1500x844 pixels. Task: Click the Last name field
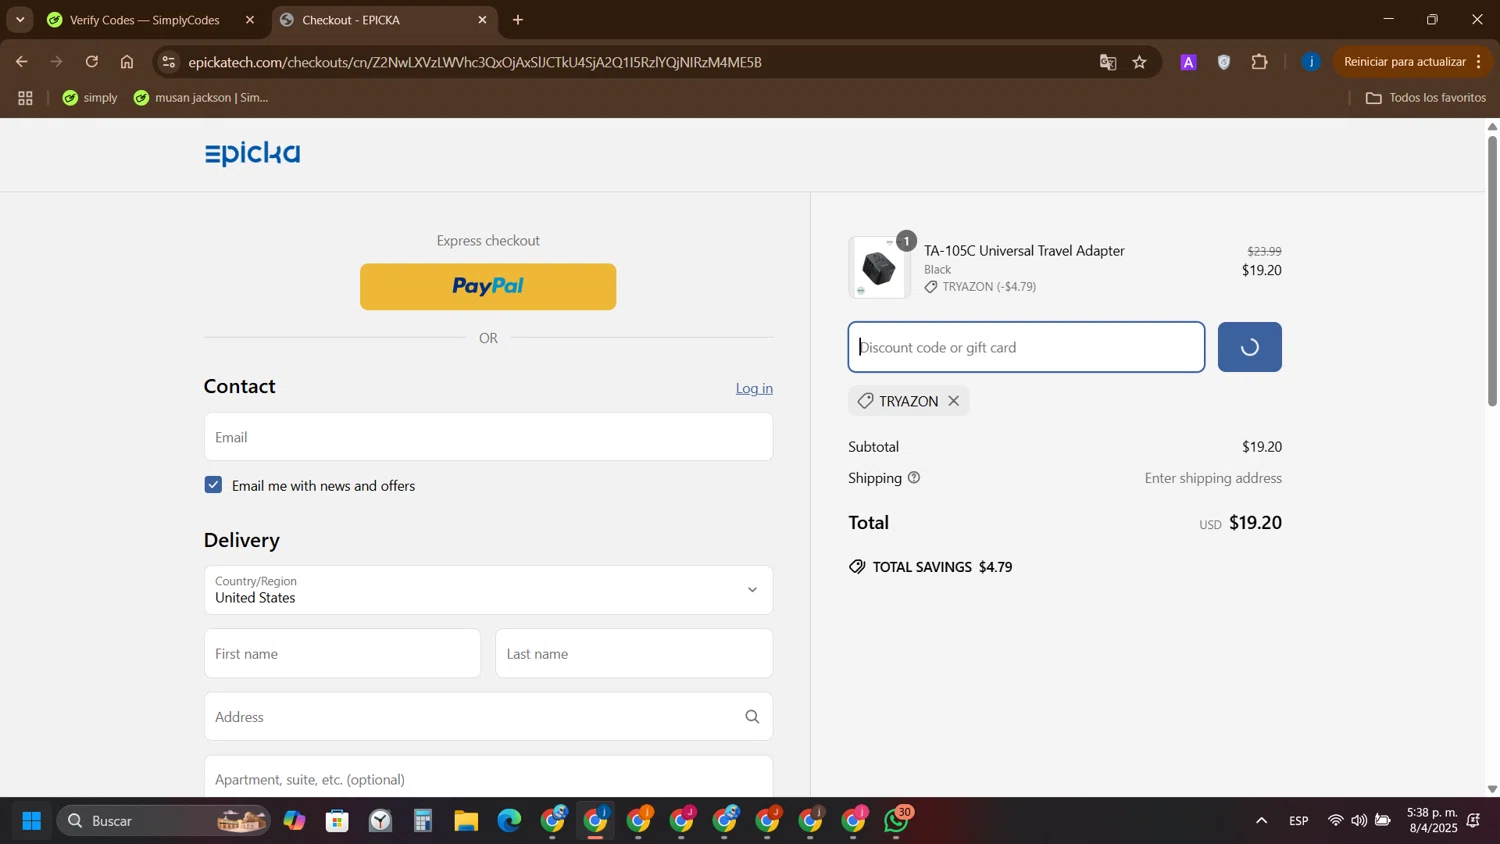tap(634, 654)
